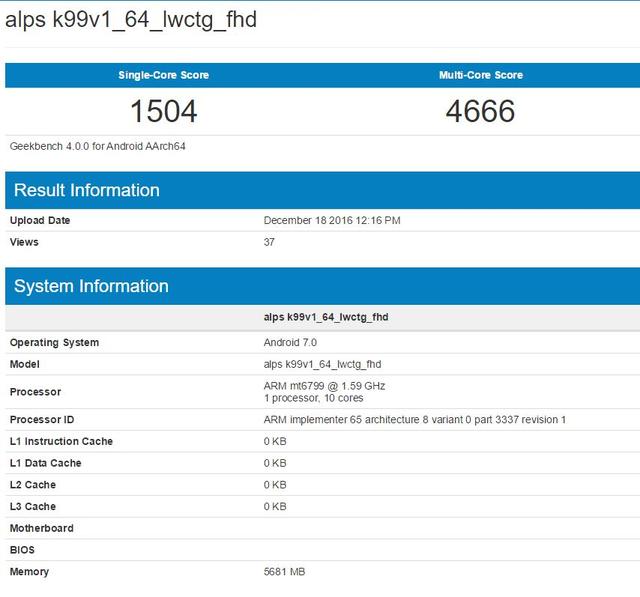Click the Views label
The height and width of the screenshot is (597, 640).
(24, 242)
